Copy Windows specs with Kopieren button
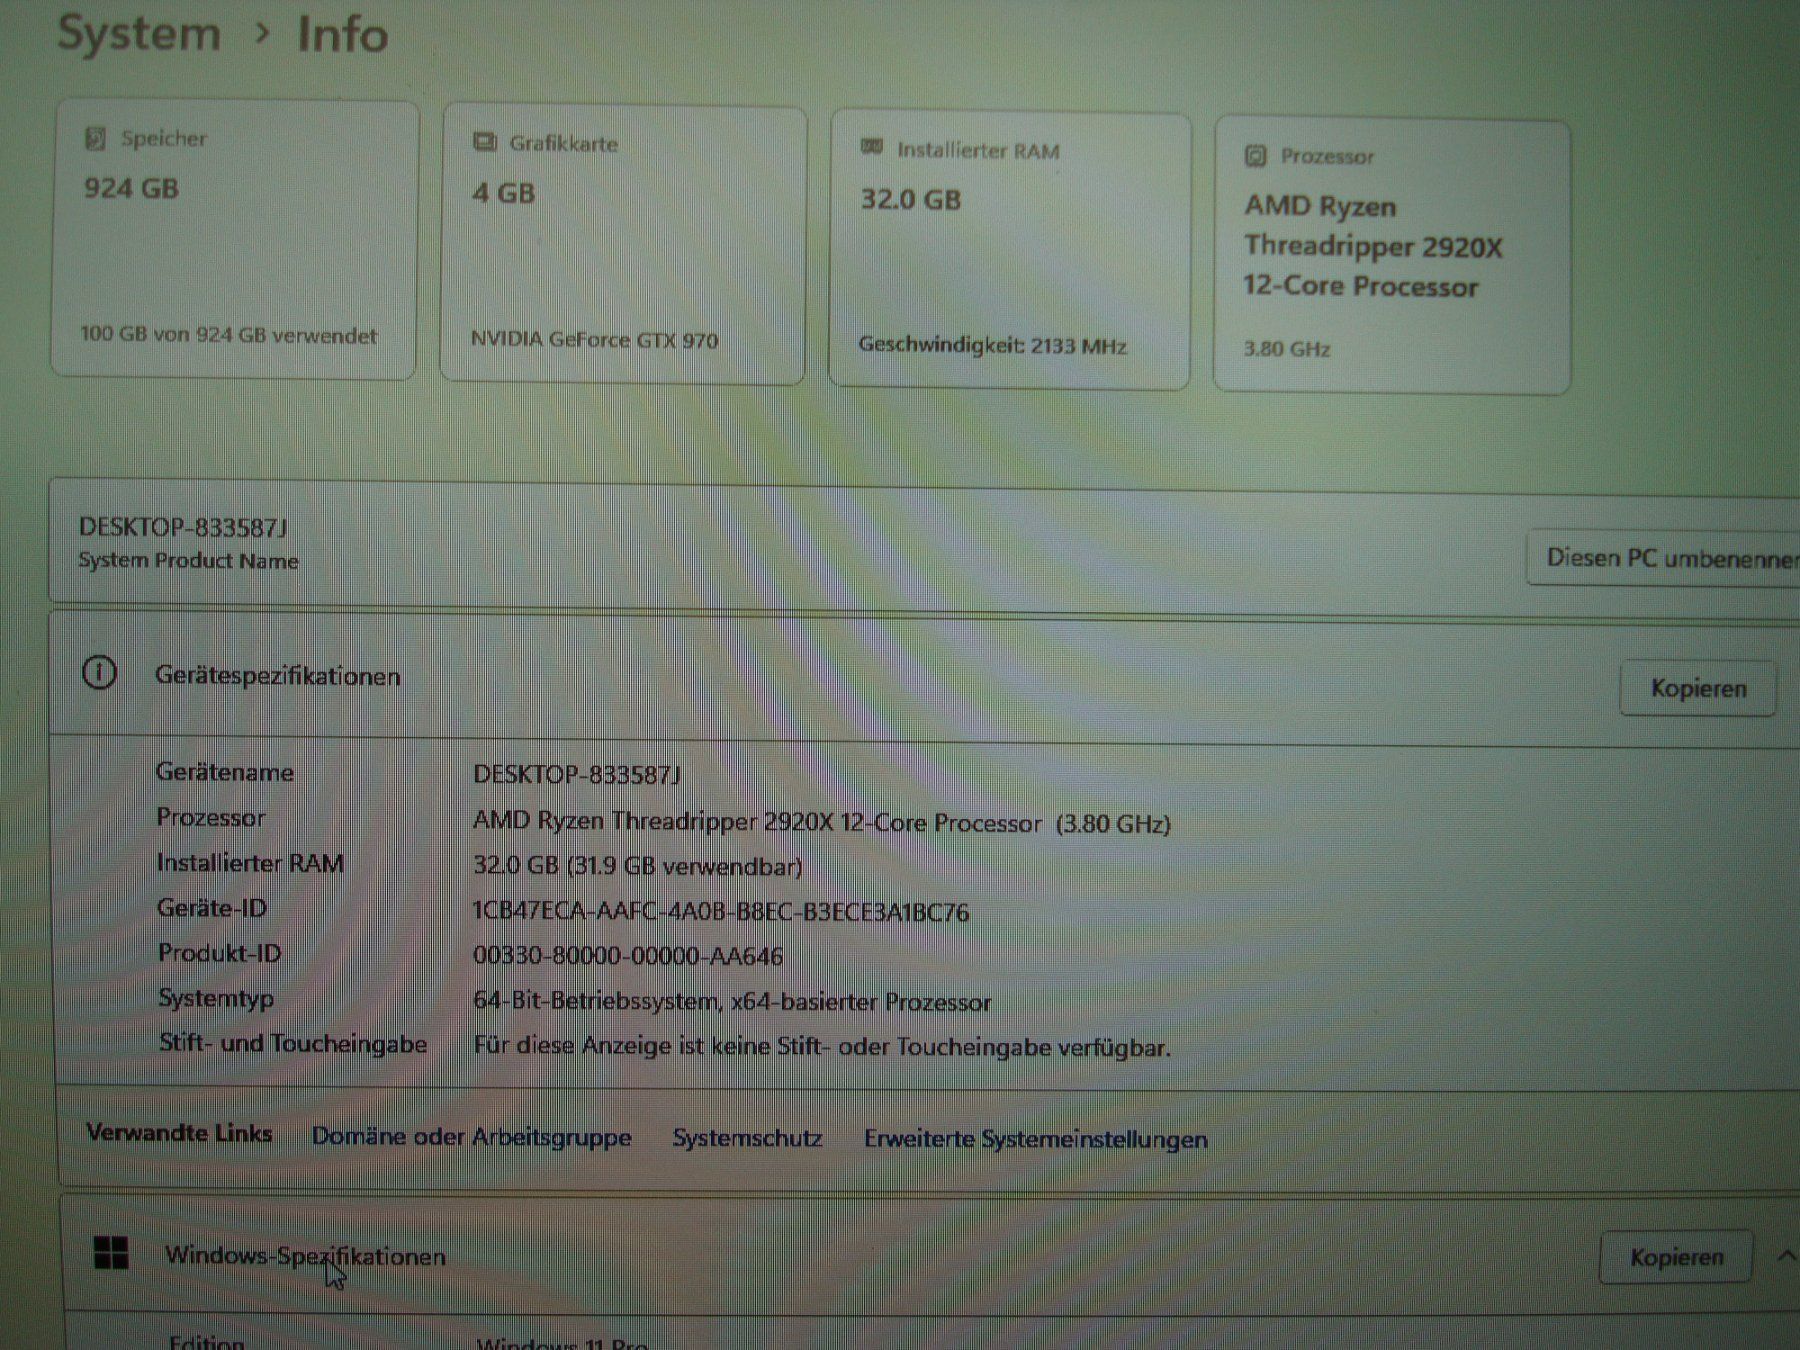Image resolution: width=1800 pixels, height=1350 pixels. (x=1676, y=1257)
